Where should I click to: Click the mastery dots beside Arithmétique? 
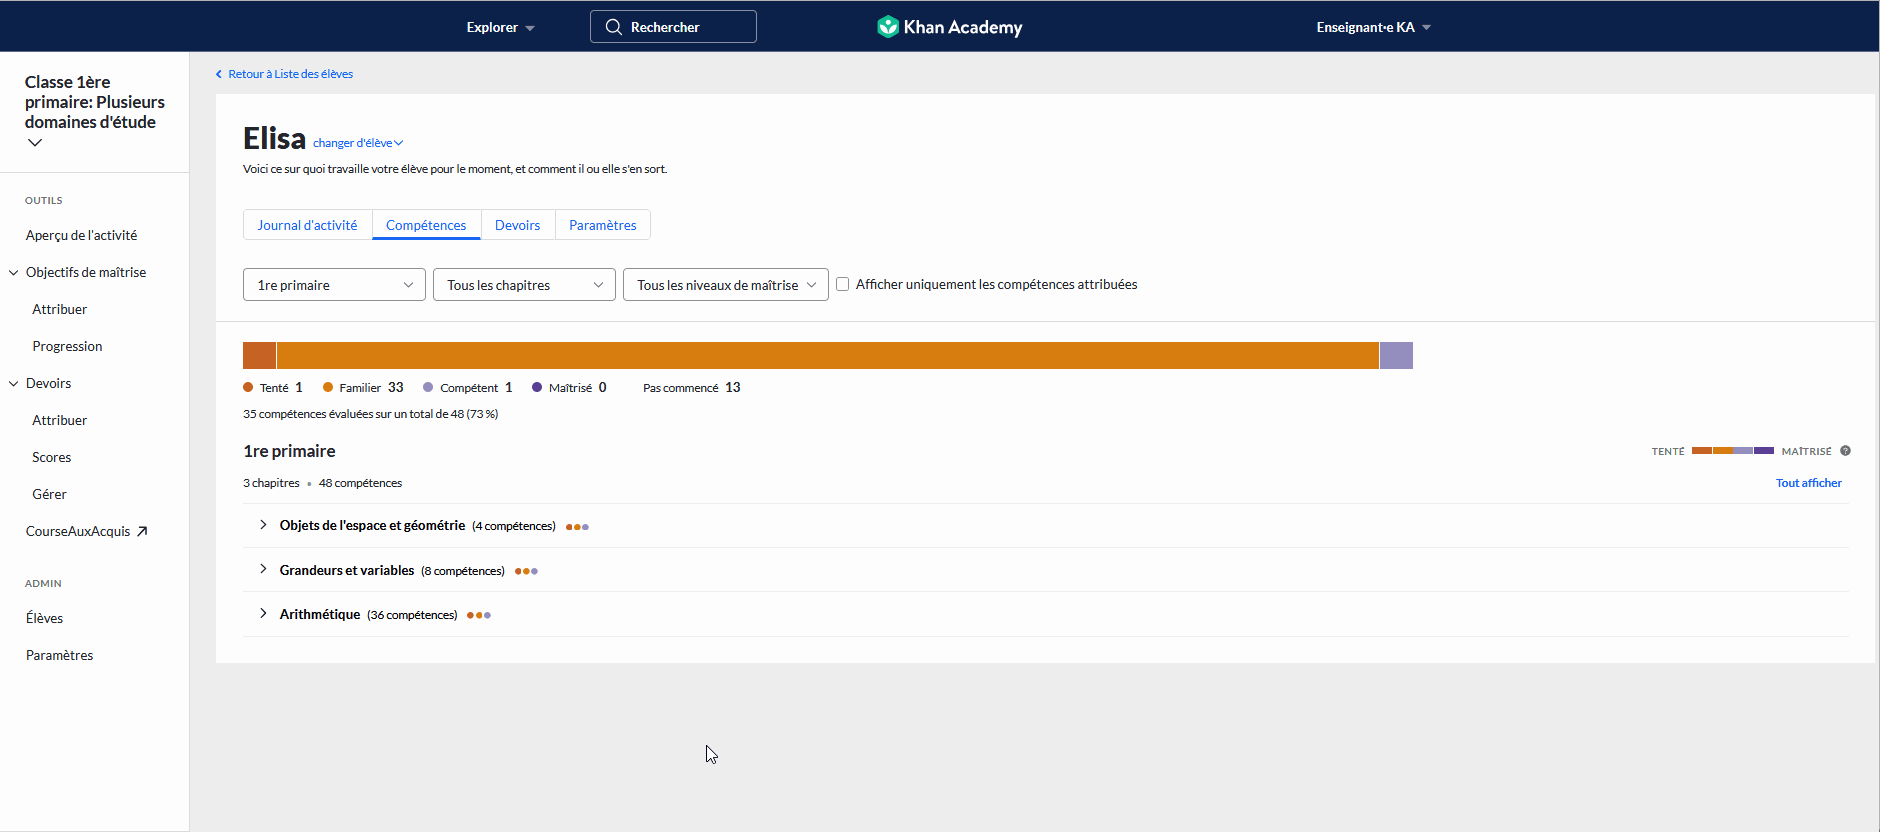click(x=479, y=615)
